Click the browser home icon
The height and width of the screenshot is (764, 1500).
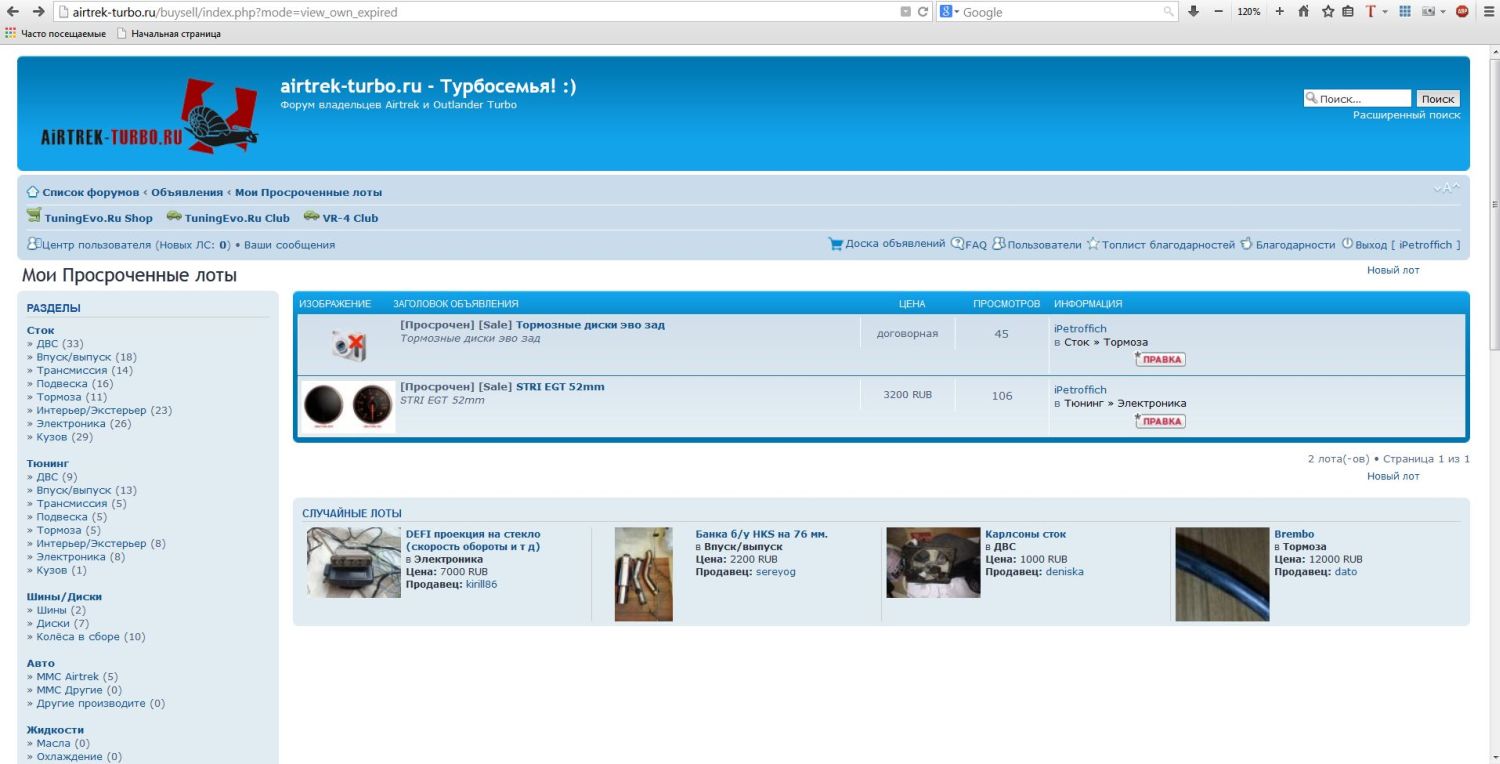(x=1303, y=12)
